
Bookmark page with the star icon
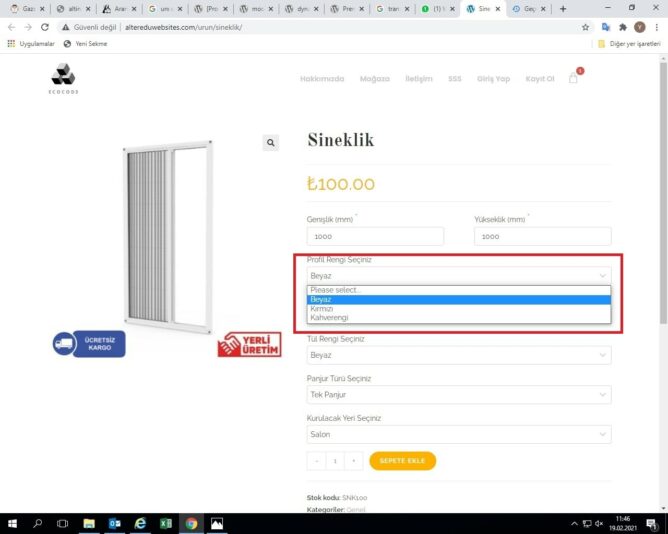point(585,27)
